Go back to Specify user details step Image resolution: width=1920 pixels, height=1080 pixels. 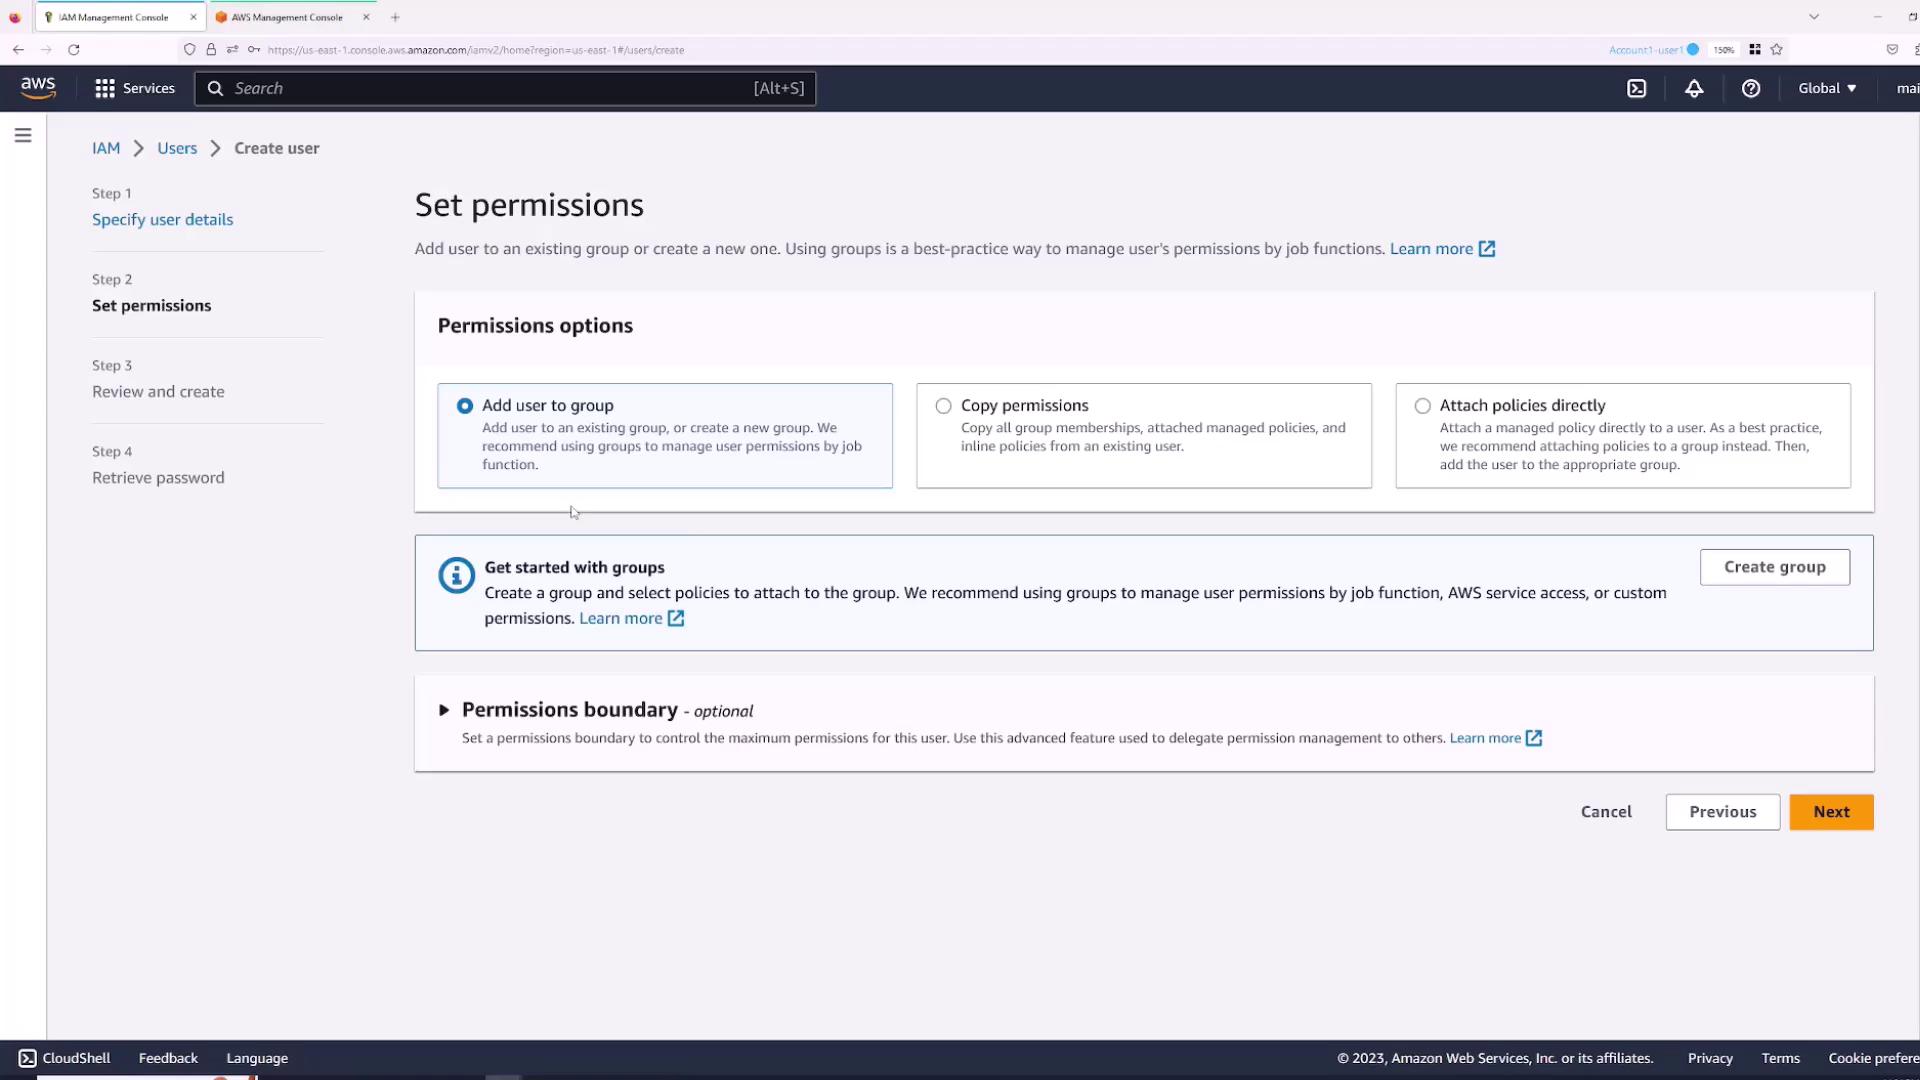(x=162, y=220)
